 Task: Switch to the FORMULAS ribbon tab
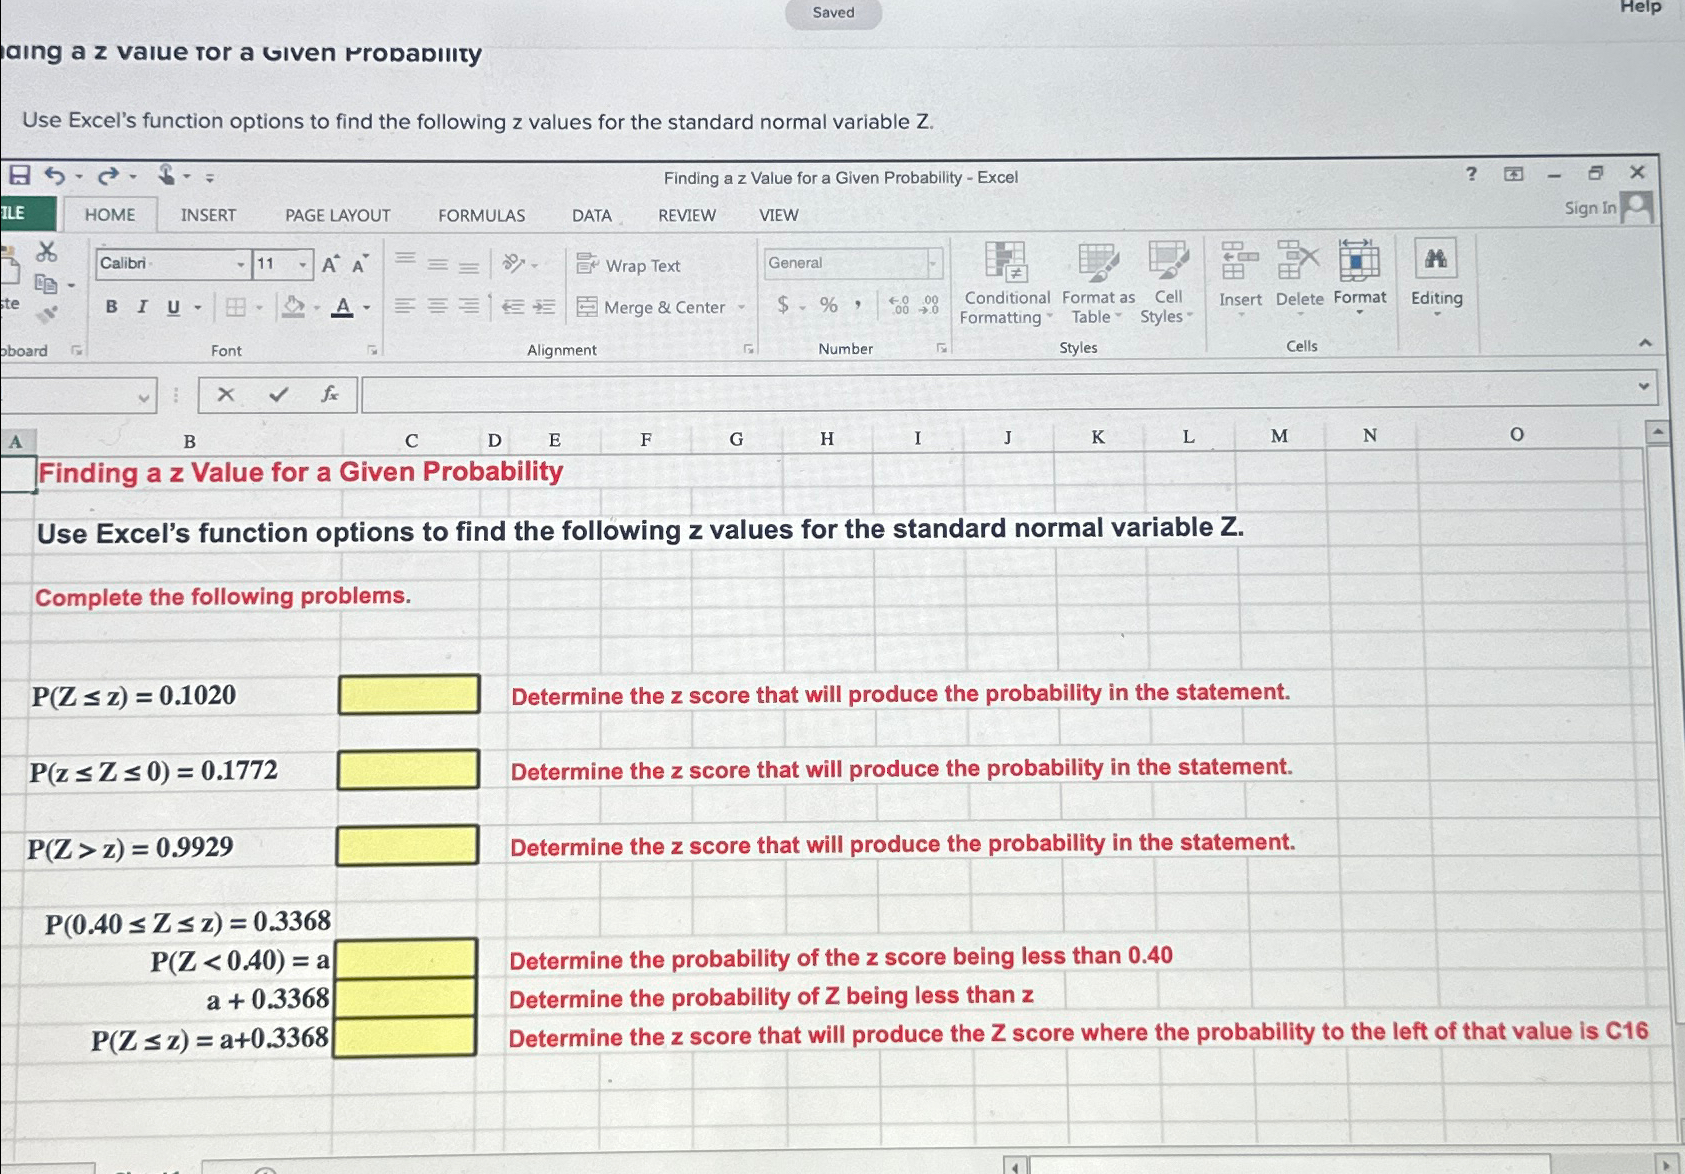(x=482, y=215)
